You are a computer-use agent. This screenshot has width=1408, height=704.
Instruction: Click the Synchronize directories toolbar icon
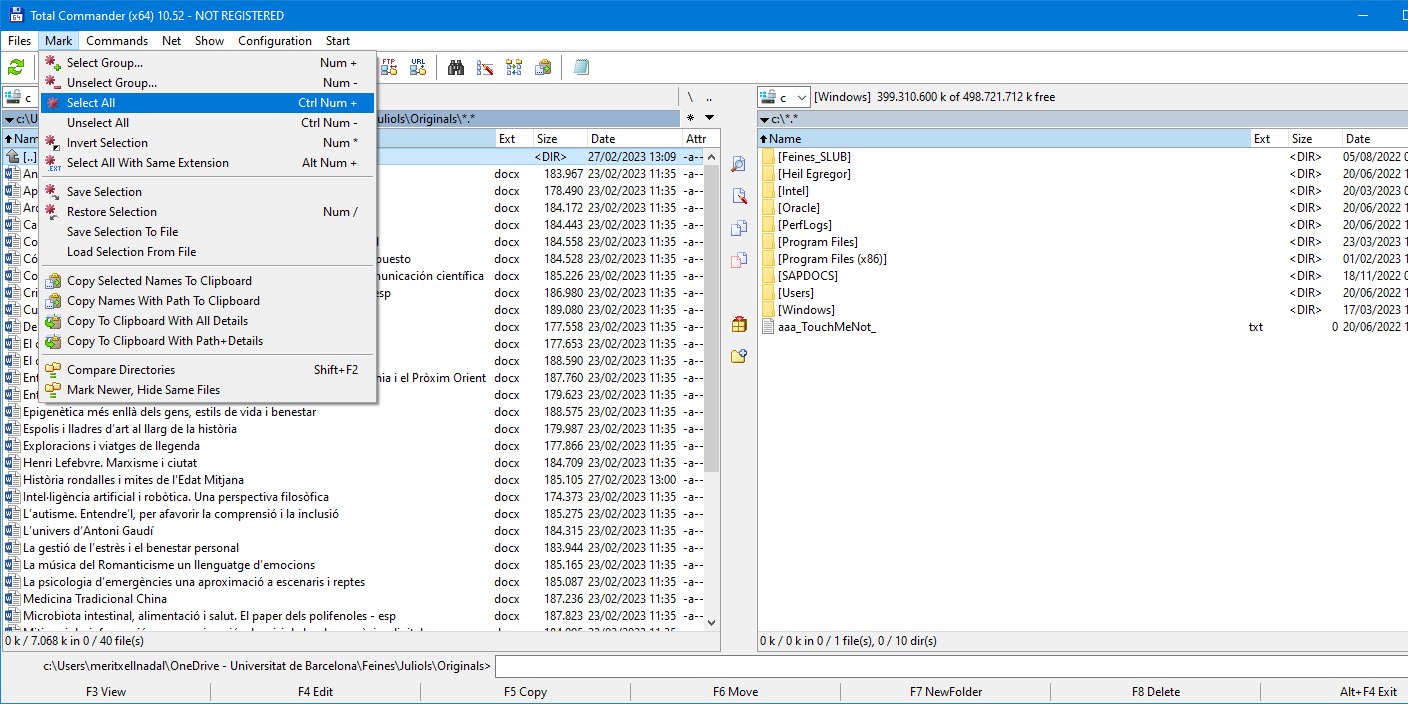pyautogui.click(x=514, y=68)
